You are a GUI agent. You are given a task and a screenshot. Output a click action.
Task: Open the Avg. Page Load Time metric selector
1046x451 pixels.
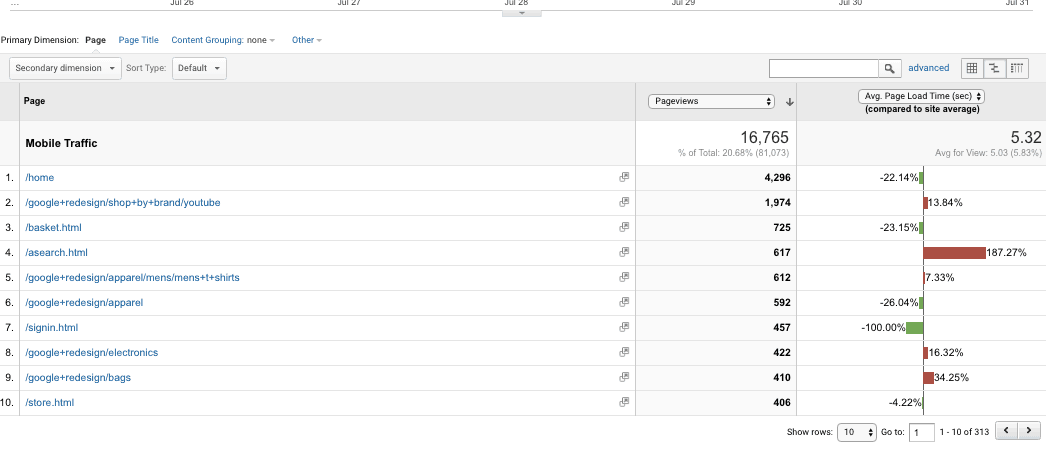(921, 96)
